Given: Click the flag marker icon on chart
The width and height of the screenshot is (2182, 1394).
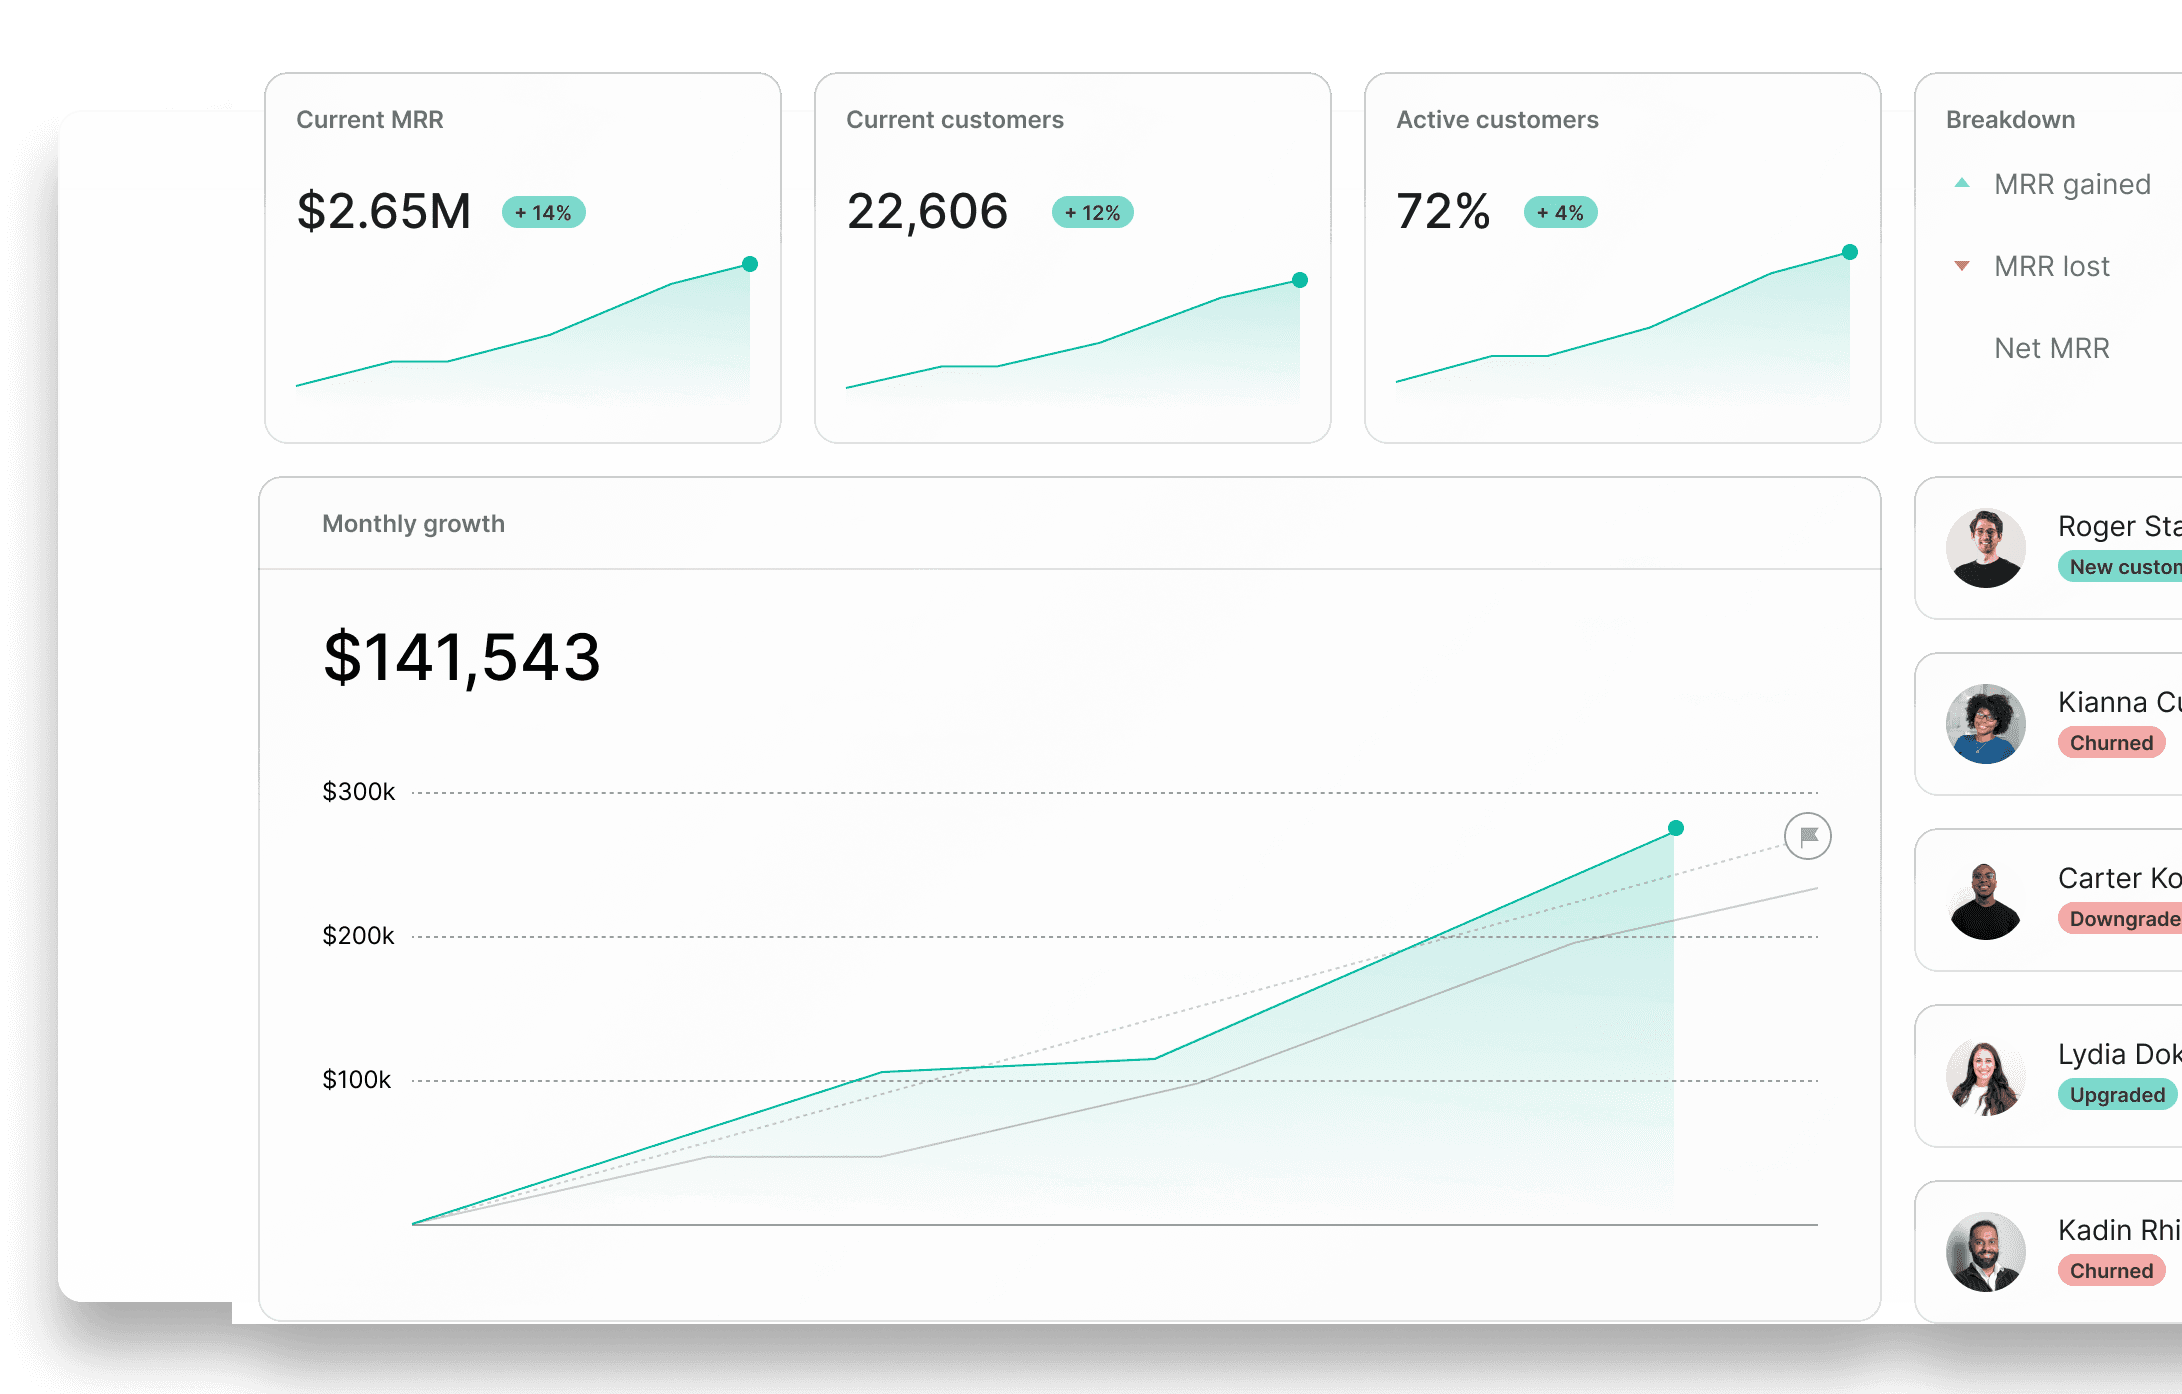Looking at the screenshot, I should (1807, 838).
